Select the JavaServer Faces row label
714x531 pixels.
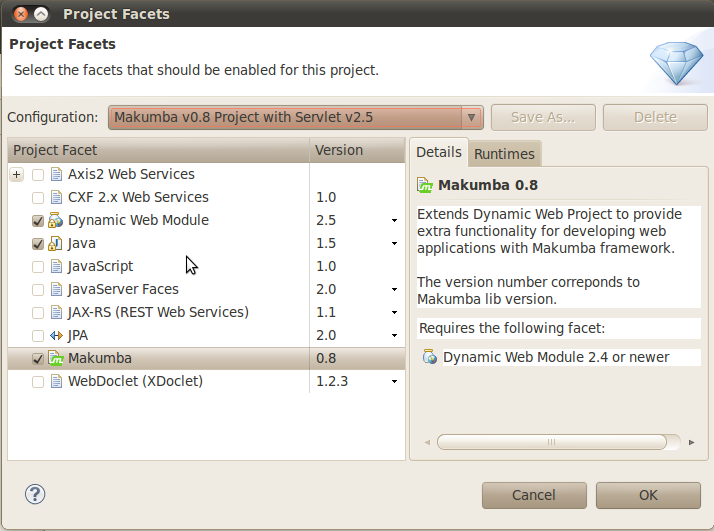123,289
